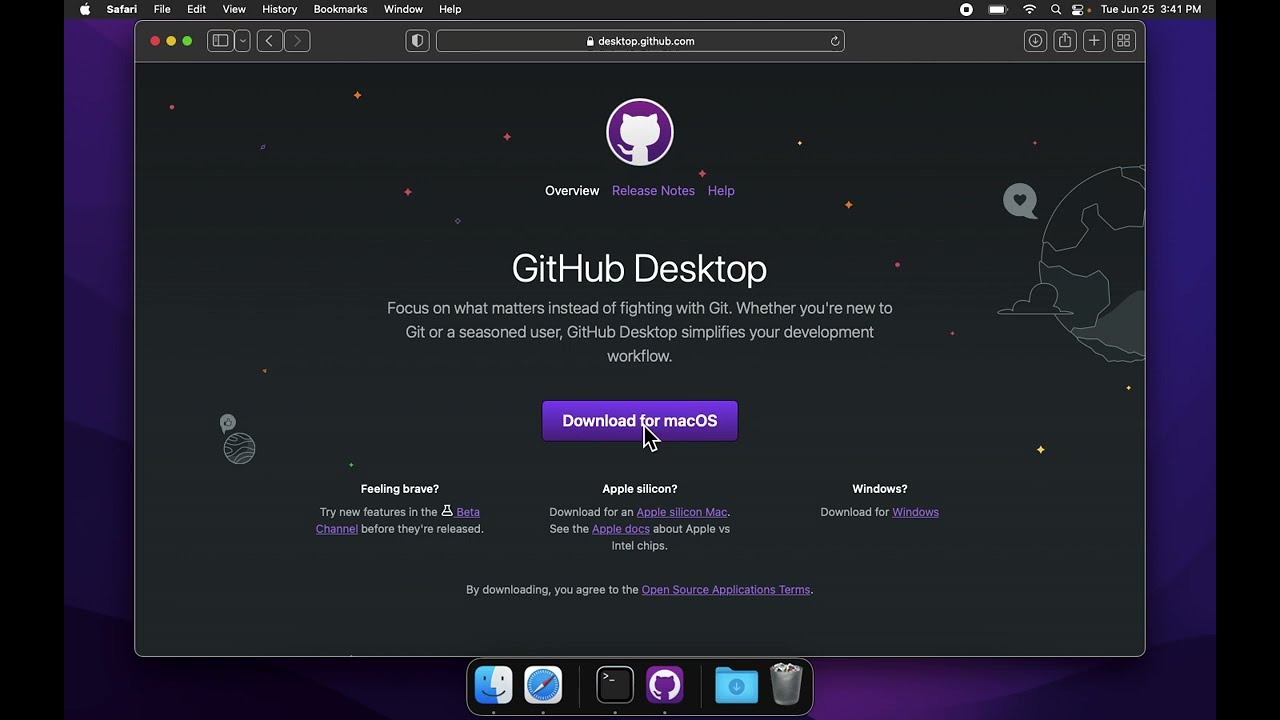Open Control Center icon
Image resolution: width=1280 pixels, height=720 pixels.
coord(1078,9)
